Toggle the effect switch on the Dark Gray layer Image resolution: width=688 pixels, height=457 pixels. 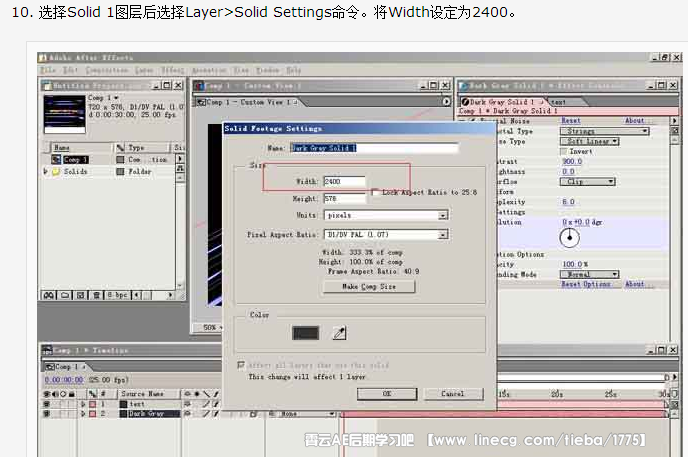(x=216, y=414)
